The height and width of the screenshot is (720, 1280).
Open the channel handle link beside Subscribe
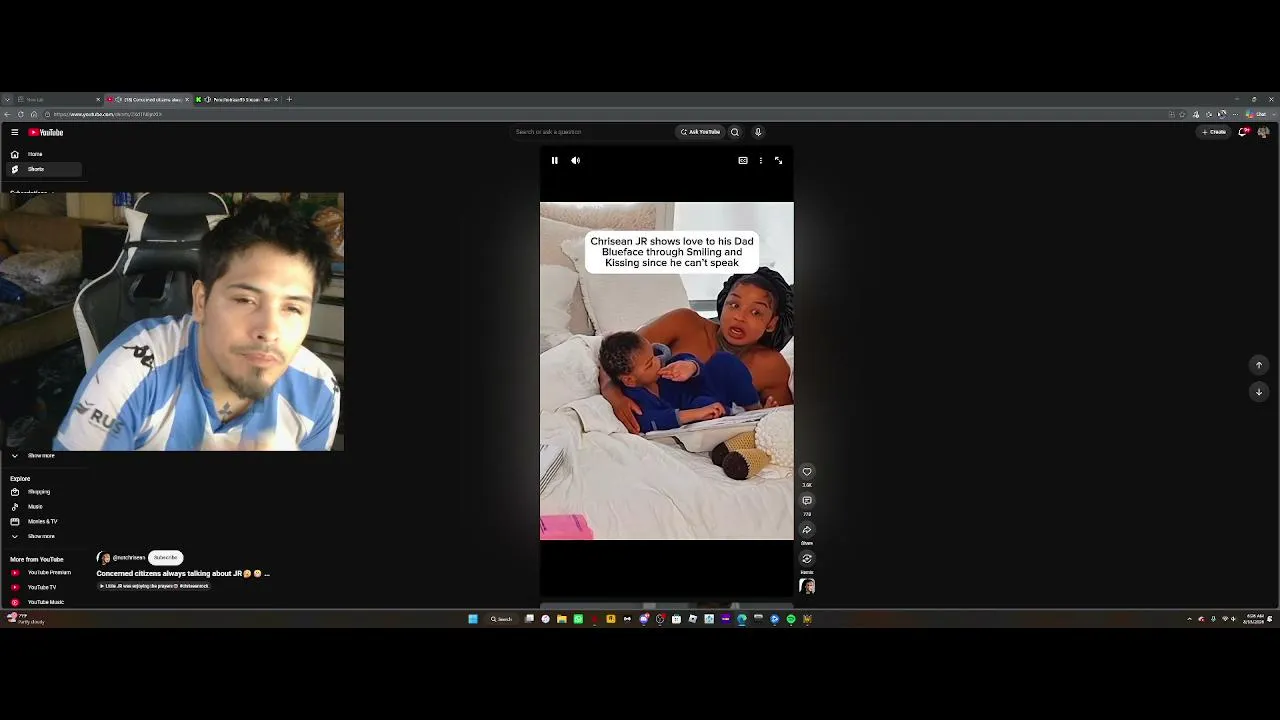click(x=129, y=558)
